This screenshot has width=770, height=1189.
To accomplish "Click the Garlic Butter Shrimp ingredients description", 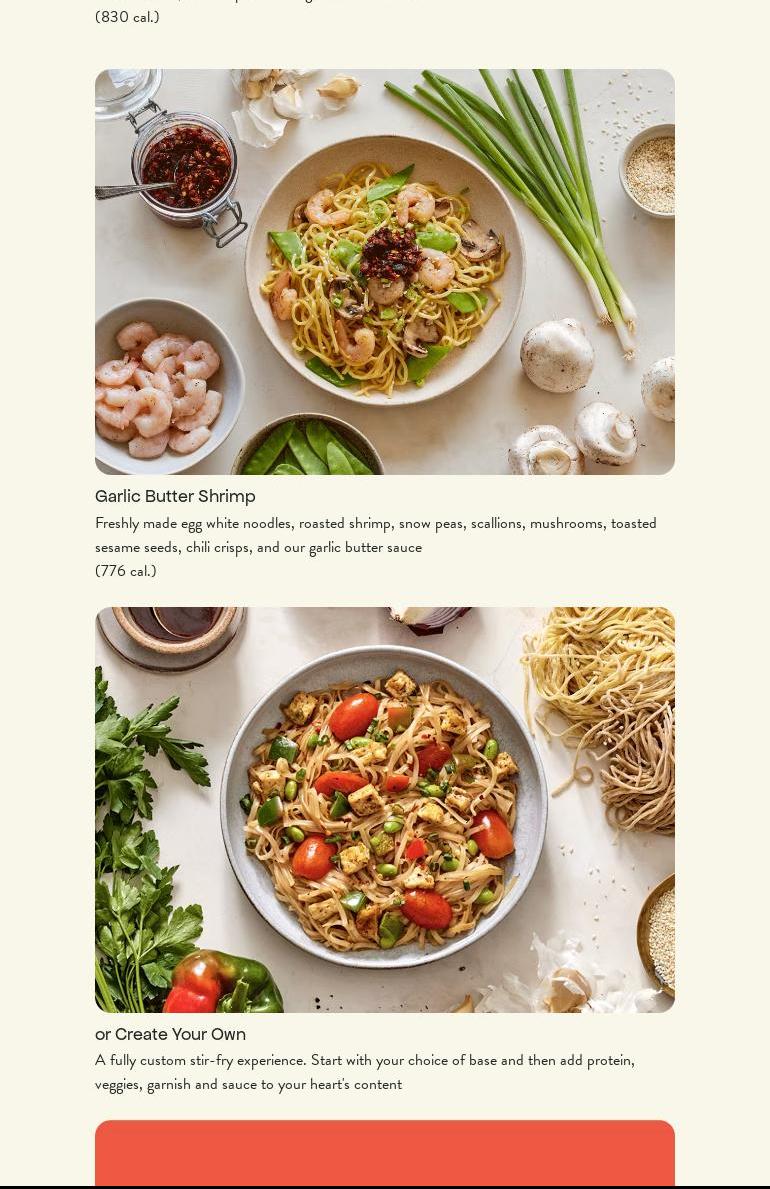I will 376,535.
